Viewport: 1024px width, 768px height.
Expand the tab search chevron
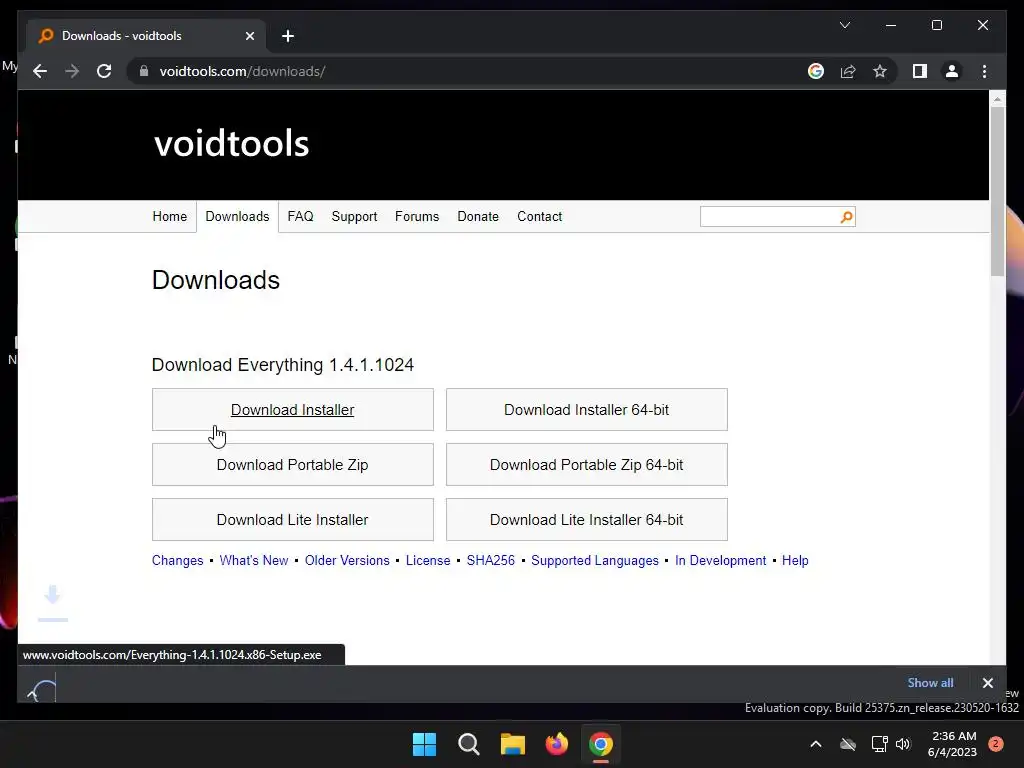click(844, 25)
